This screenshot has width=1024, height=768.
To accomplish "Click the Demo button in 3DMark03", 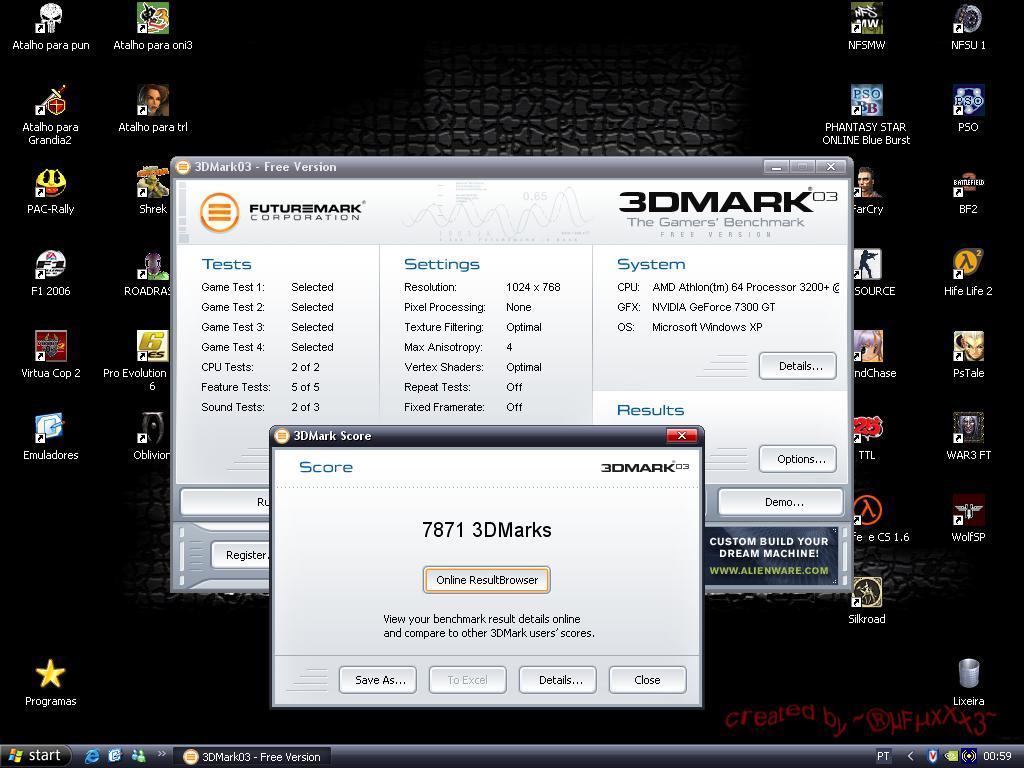I will pyautogui.click(x=781, y=502).
